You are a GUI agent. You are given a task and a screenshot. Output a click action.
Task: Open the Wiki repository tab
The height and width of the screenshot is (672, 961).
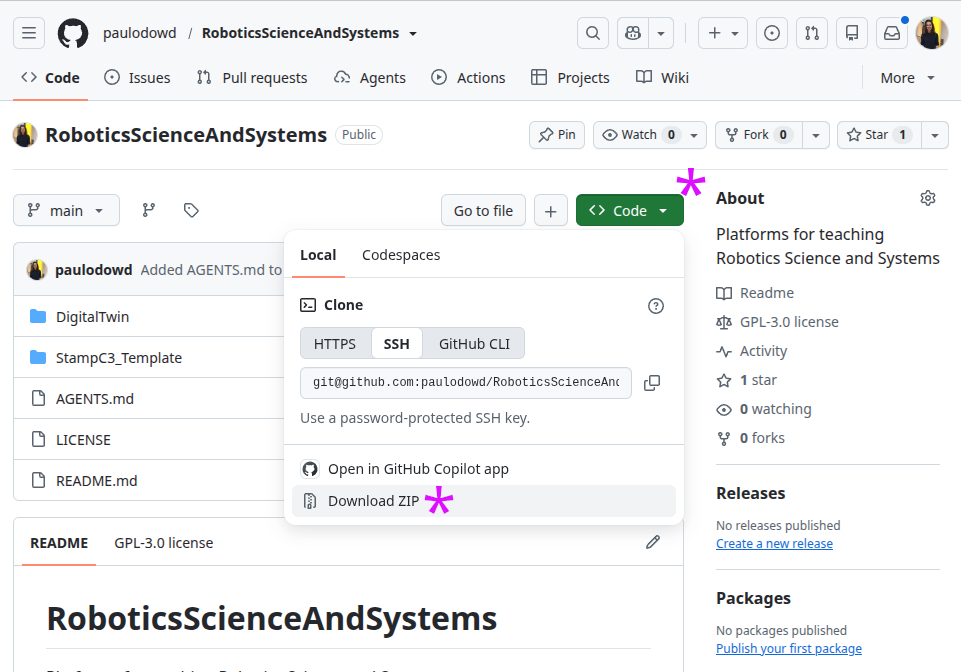662,78
